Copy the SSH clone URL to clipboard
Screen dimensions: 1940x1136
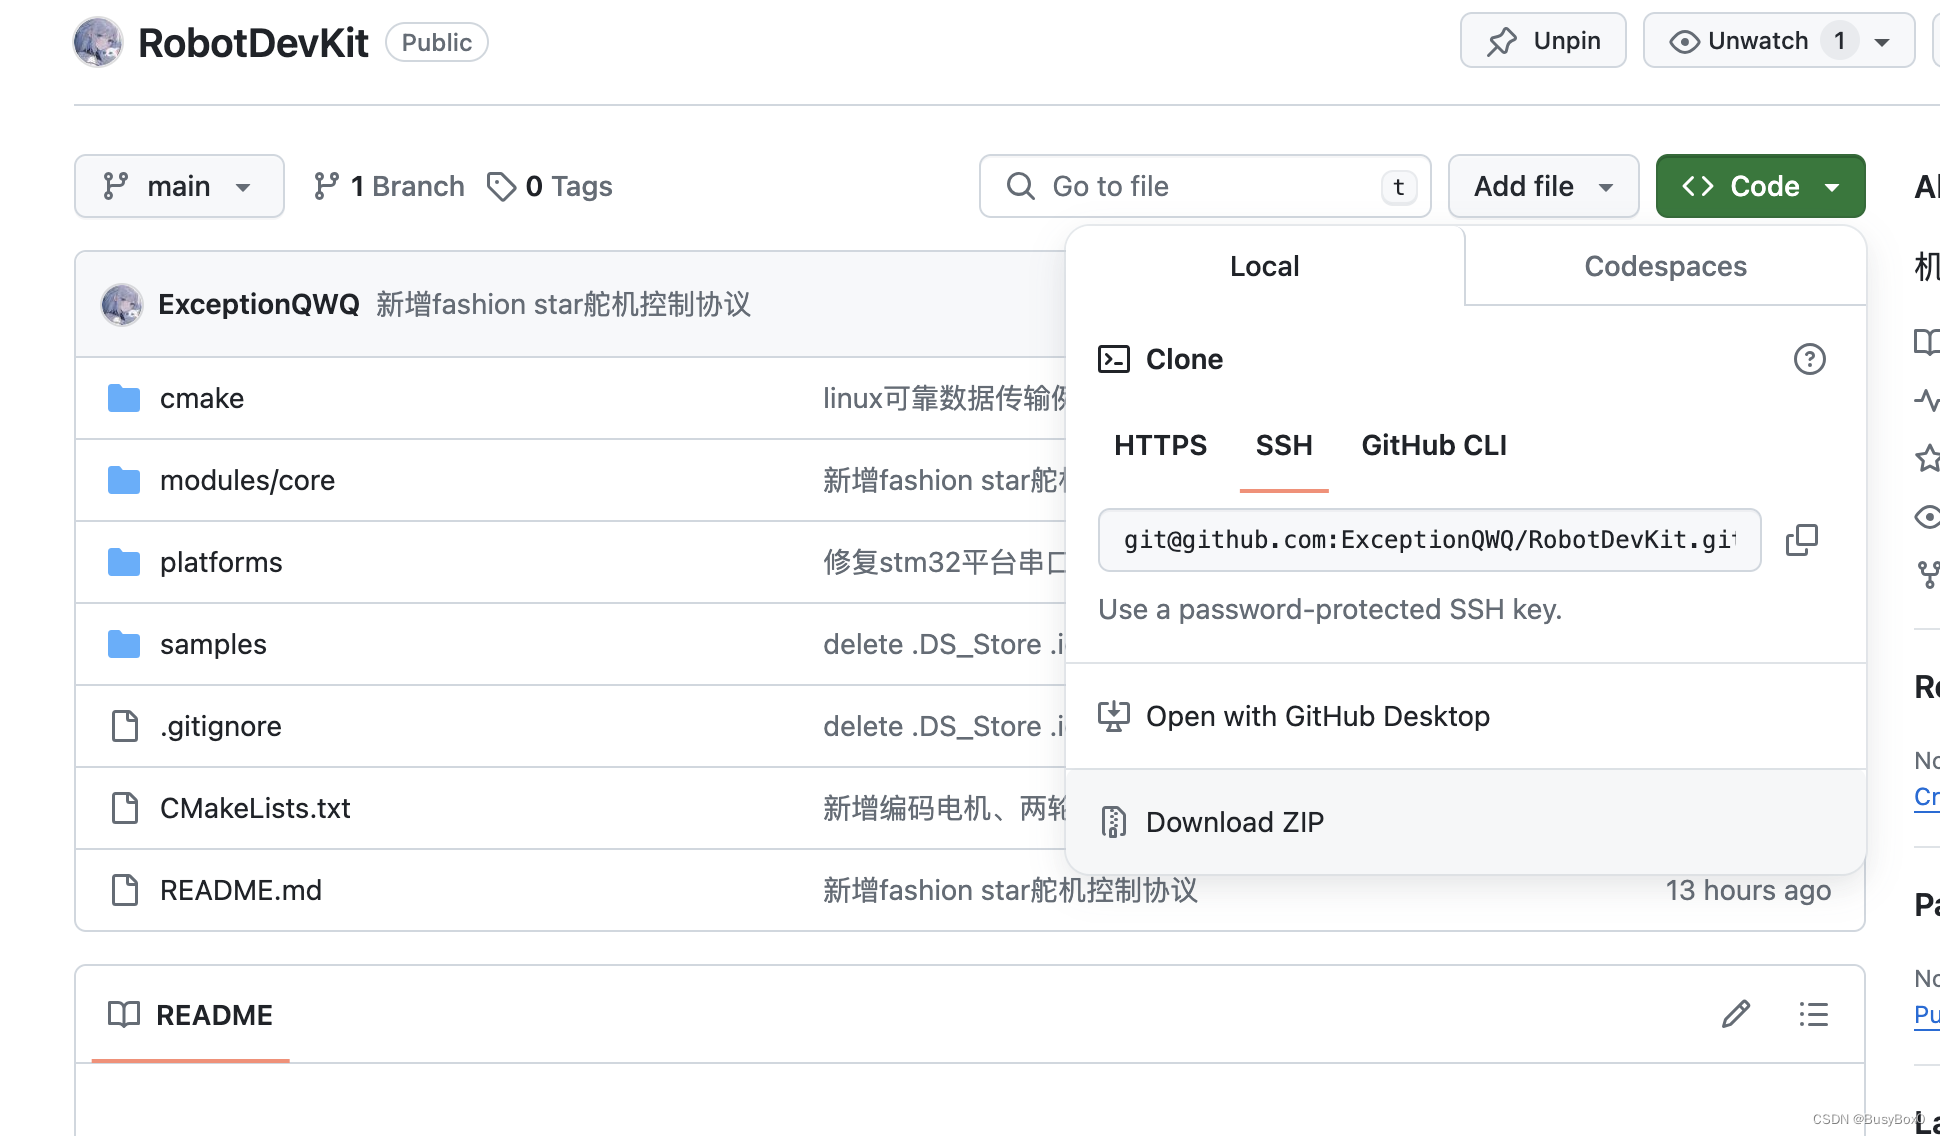[x=1801, y=540]
